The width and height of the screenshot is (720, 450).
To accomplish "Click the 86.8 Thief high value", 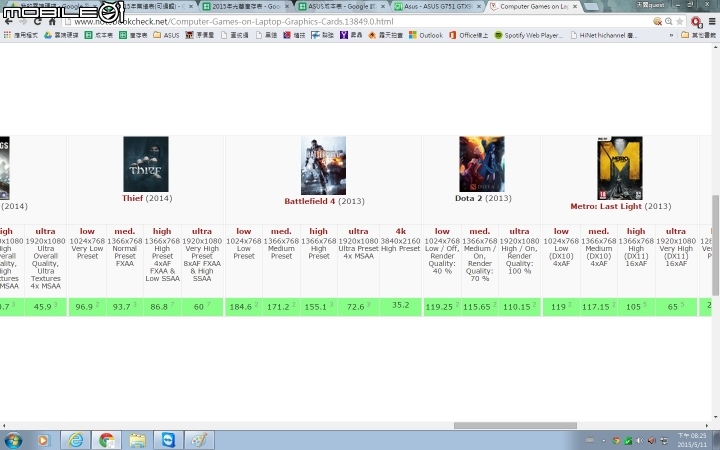I will (162, 307).
